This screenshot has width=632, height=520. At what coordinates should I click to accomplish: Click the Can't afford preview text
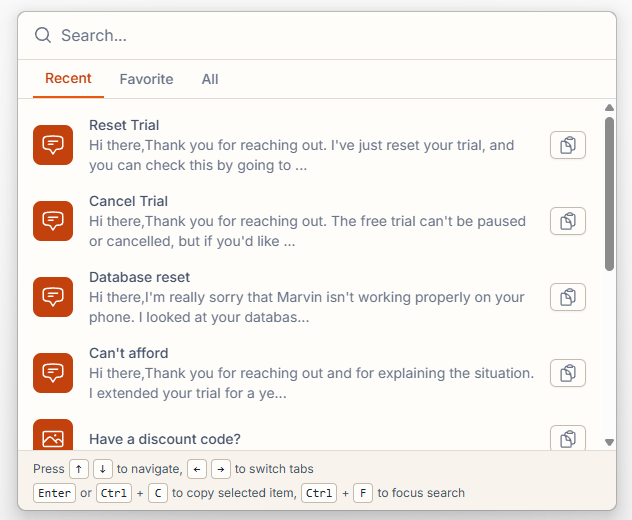point(311,383)
